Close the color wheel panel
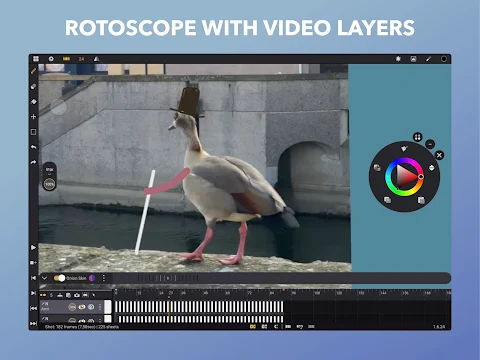Screen dimensions: 480x360 [439, 155]
